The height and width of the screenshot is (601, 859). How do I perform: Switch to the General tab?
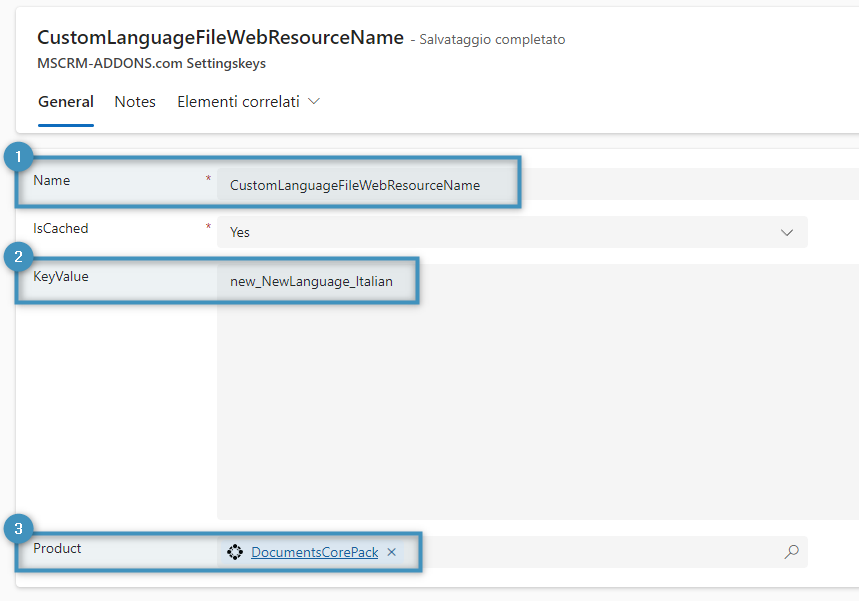[66, 102]
